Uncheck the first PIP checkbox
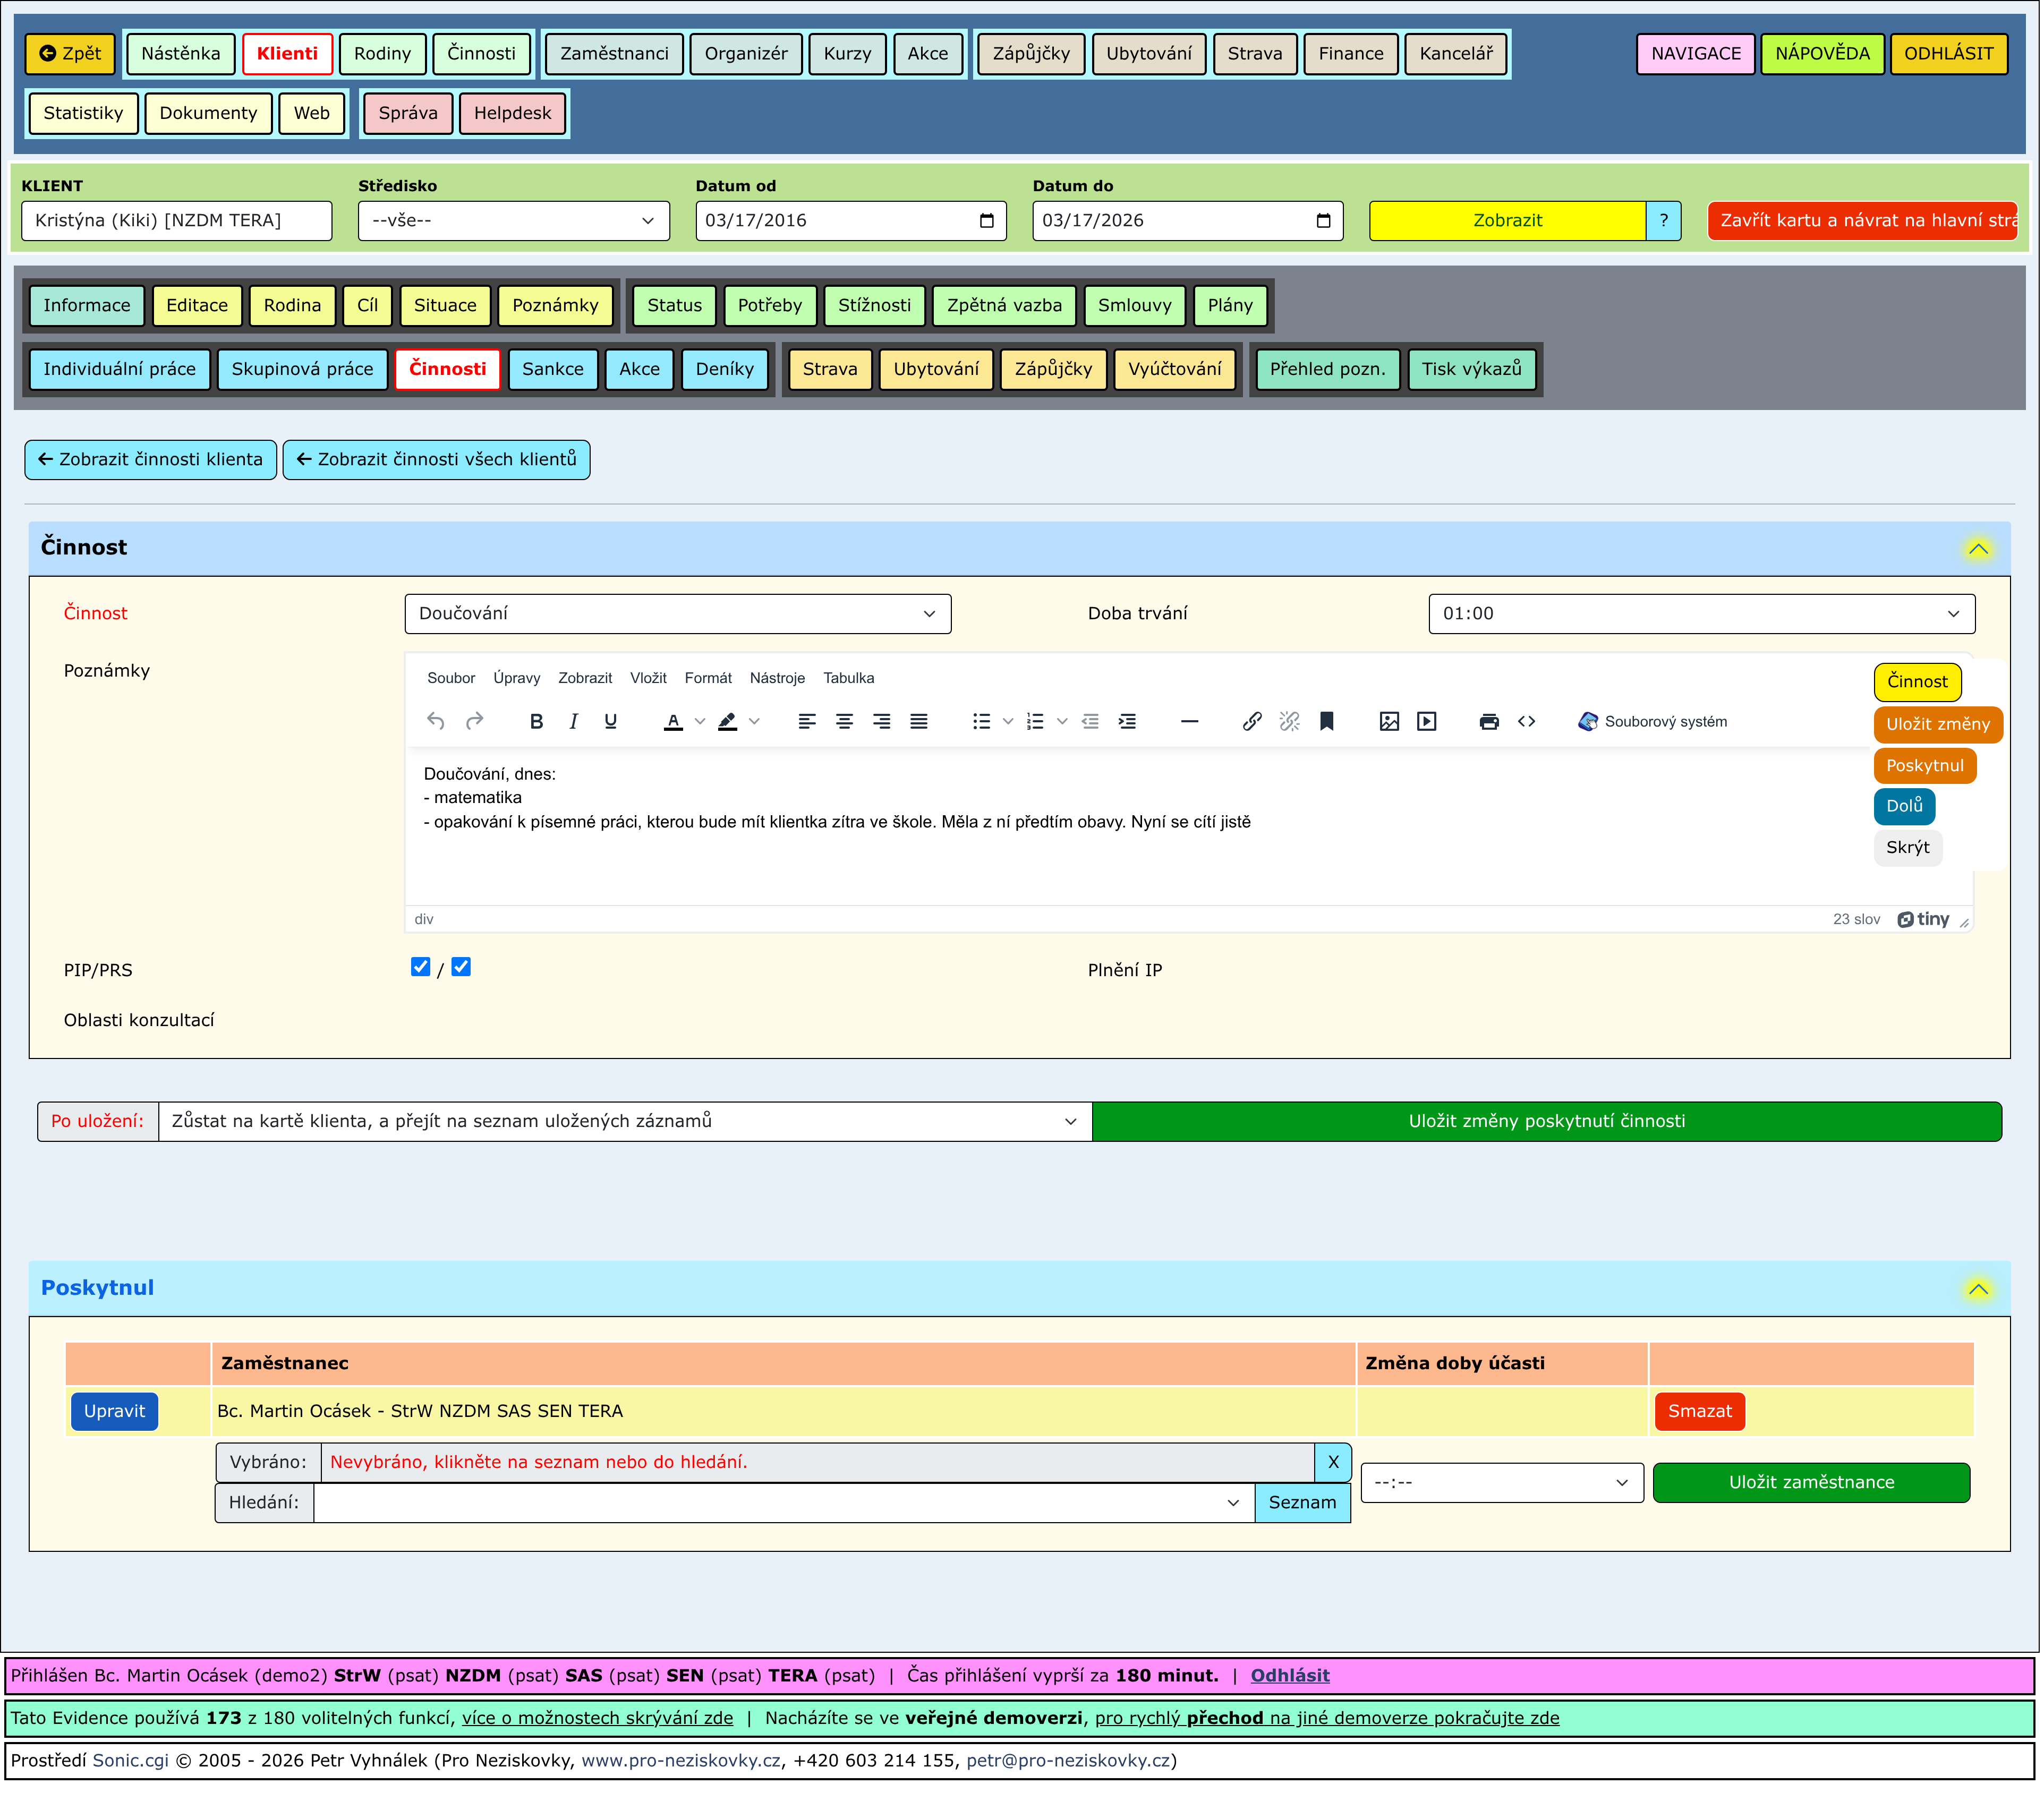The width and height of the screenshot is (2044, 1810). [x=421, y=968]
